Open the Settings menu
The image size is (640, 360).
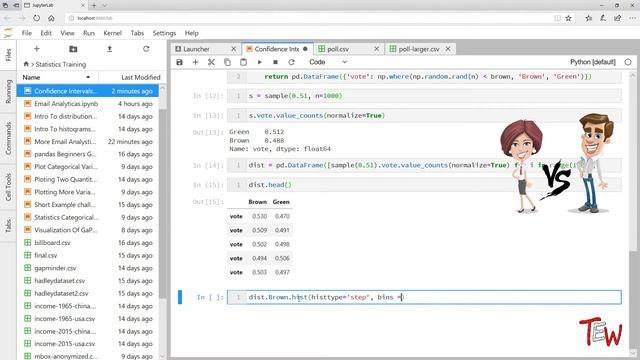164,33
